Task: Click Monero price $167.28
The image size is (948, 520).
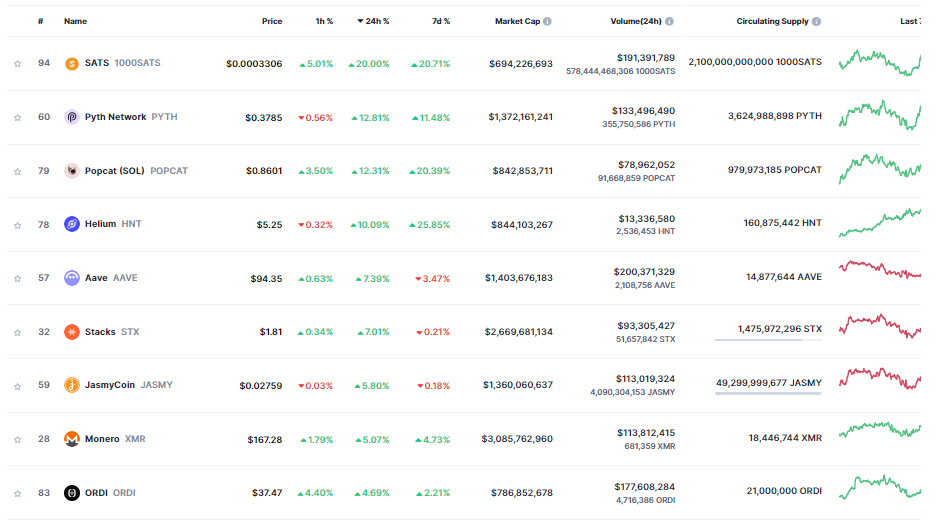Action: click(265, 440)
